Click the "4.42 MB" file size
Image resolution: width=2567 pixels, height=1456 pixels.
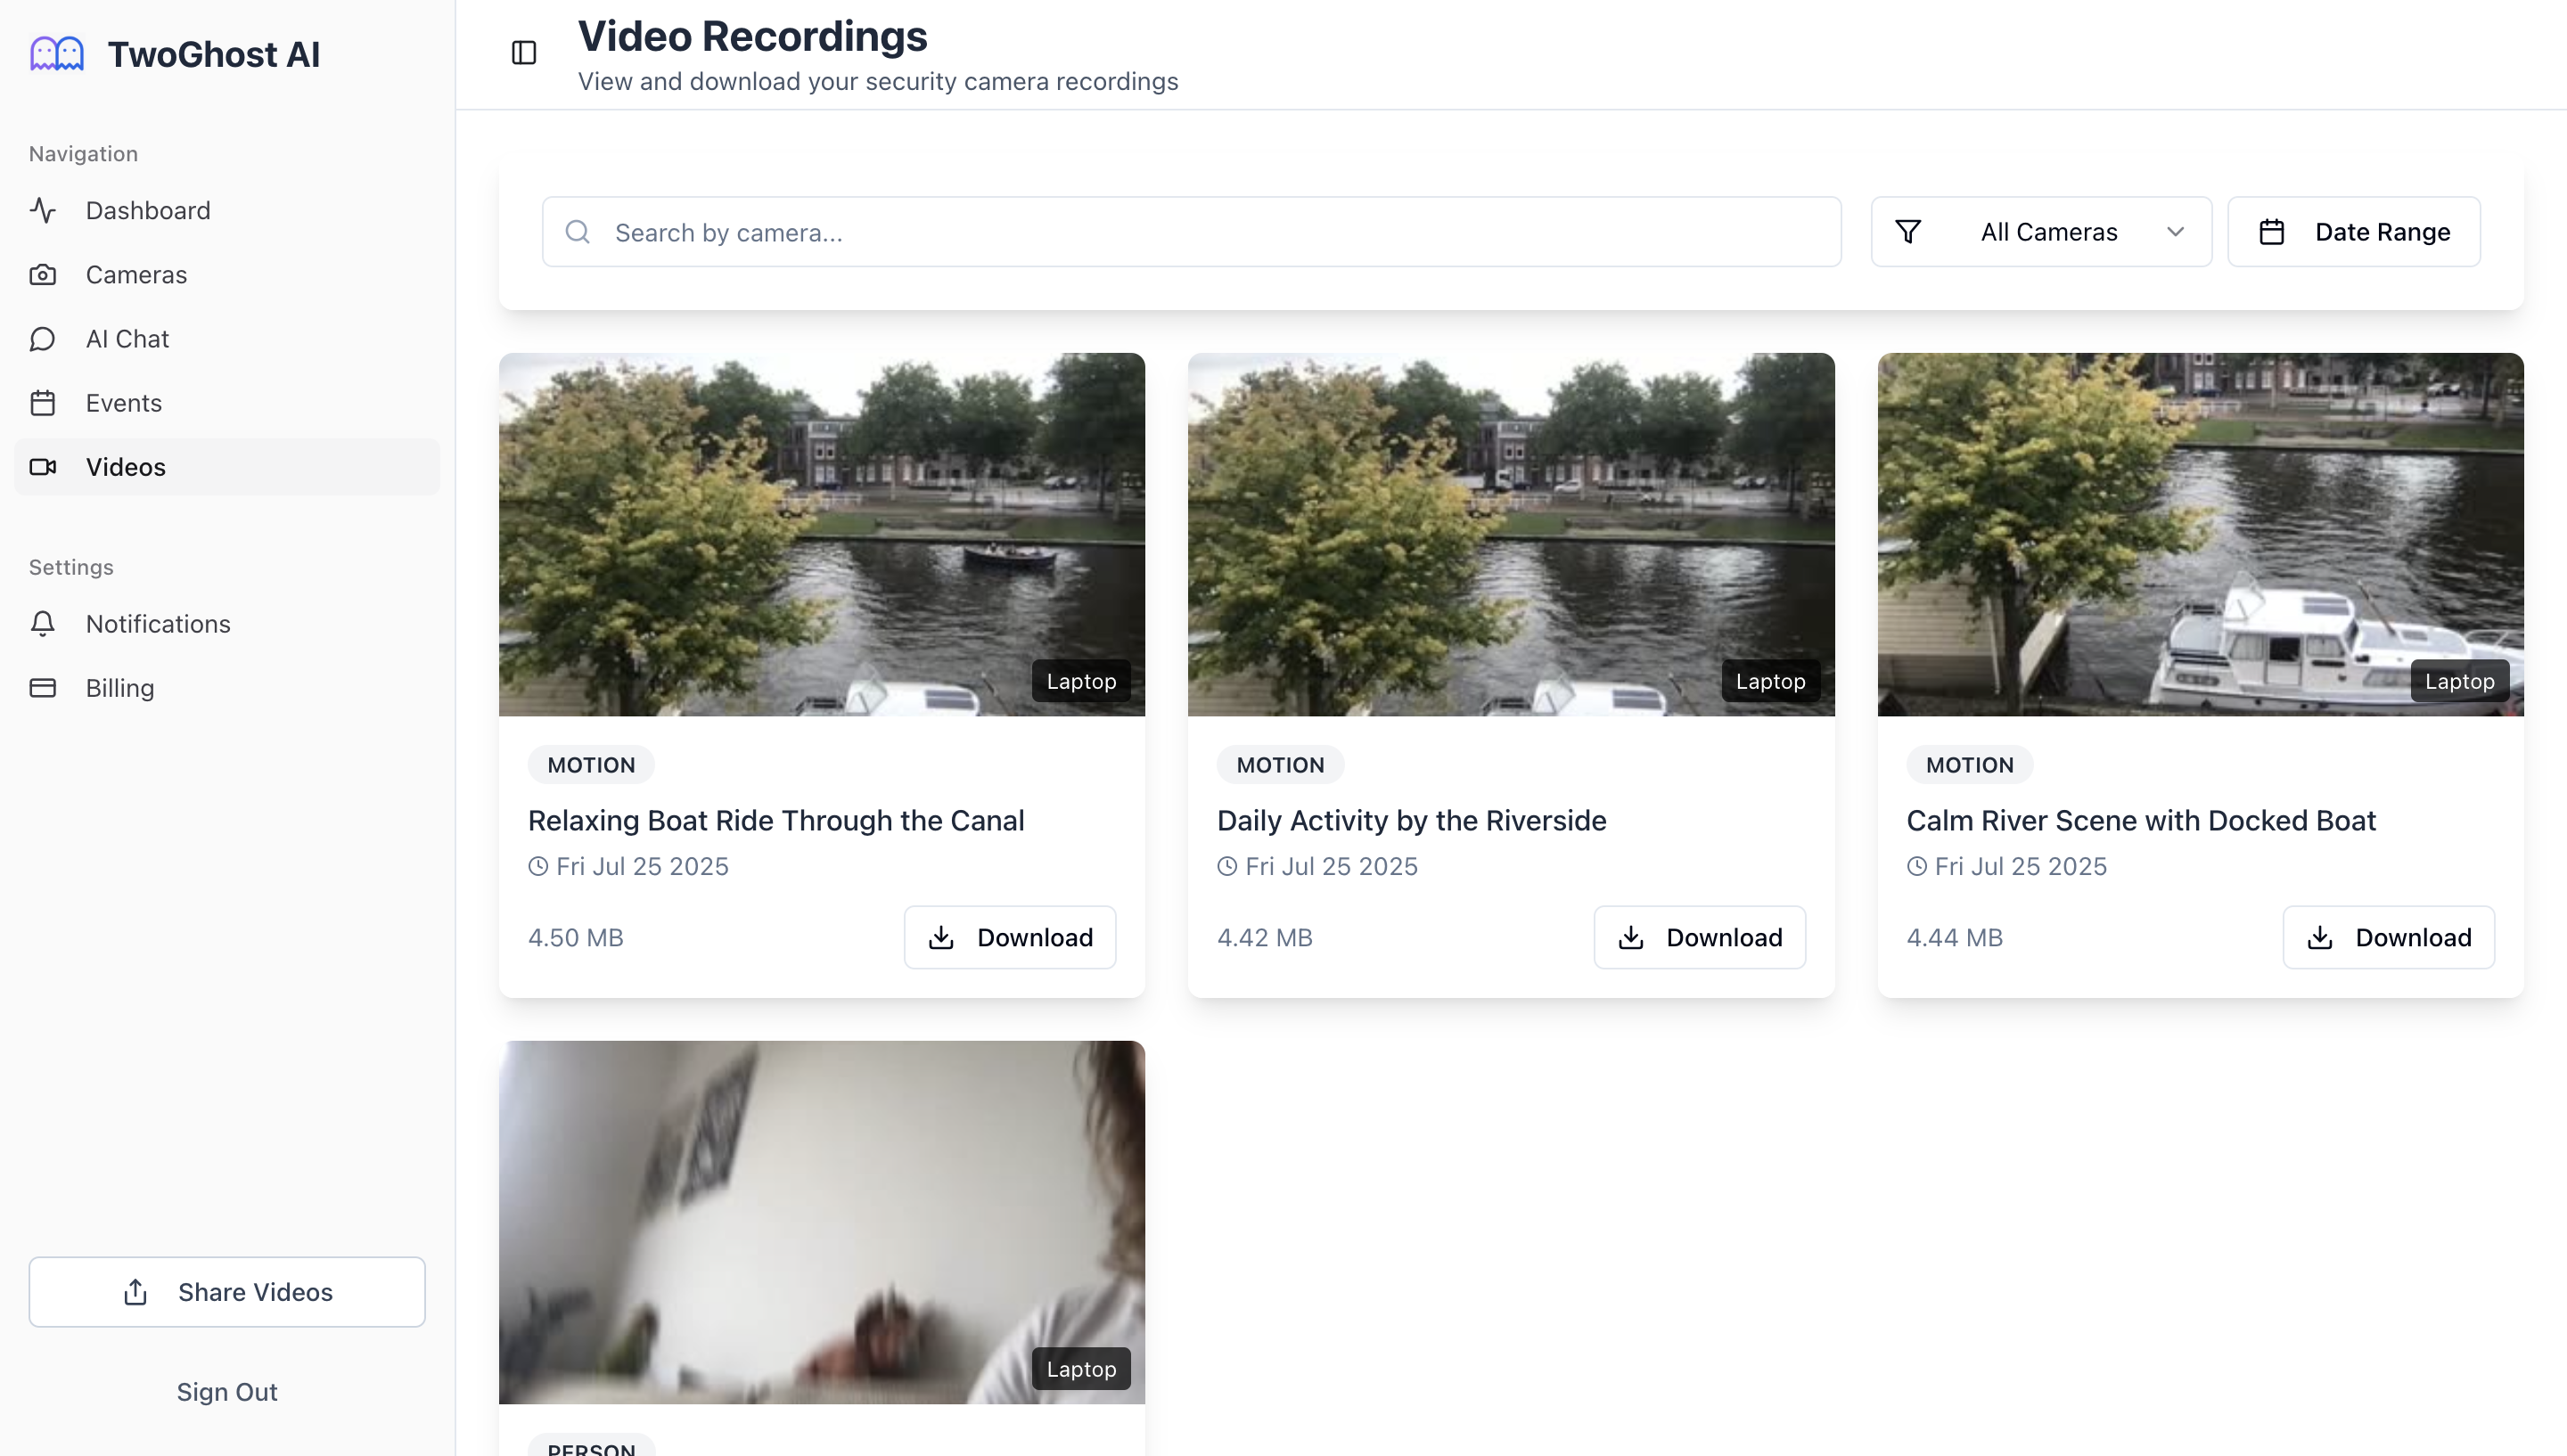click(1265, 938)
